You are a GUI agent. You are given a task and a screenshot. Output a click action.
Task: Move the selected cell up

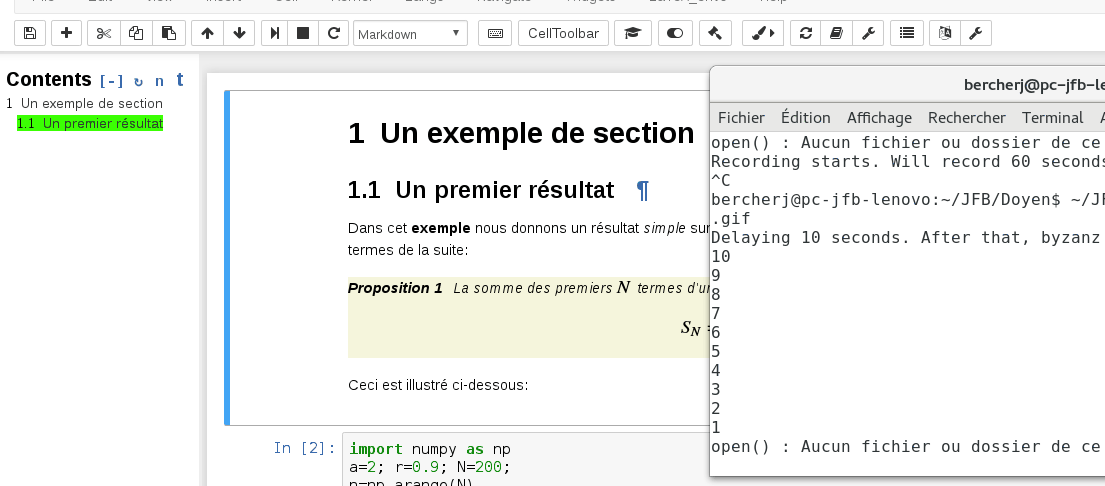click(207, 33)
